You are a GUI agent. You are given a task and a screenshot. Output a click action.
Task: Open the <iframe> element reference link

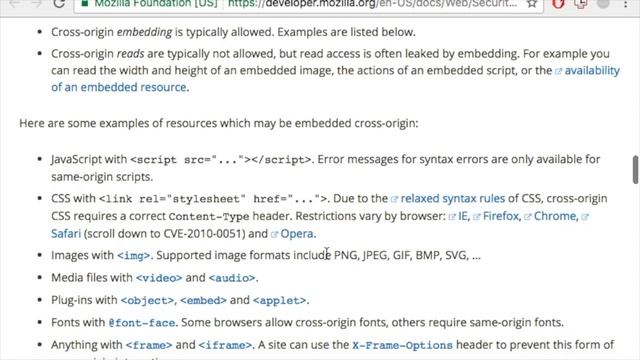(x=225, y=345)
